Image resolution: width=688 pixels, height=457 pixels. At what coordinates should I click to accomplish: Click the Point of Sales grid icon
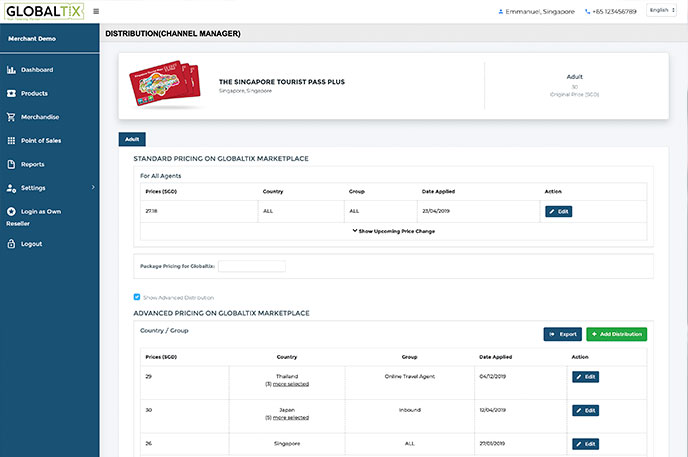[x=11, y=141]
